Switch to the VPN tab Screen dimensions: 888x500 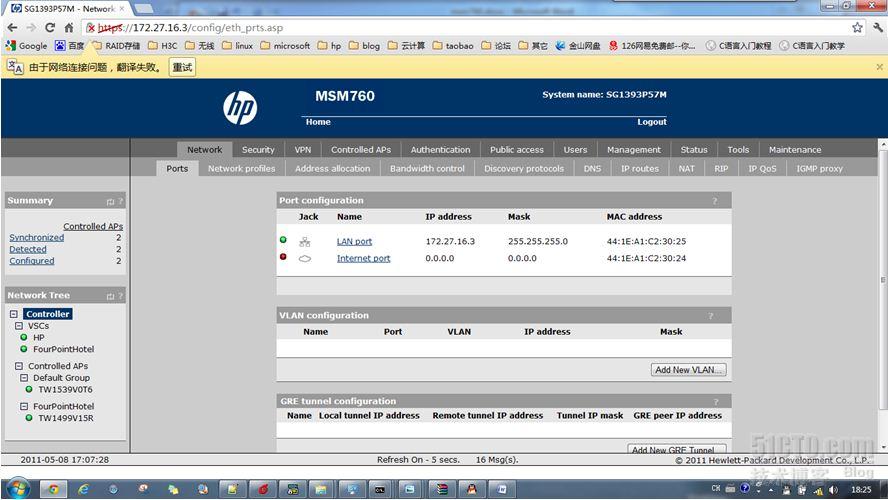click(303, 149)
